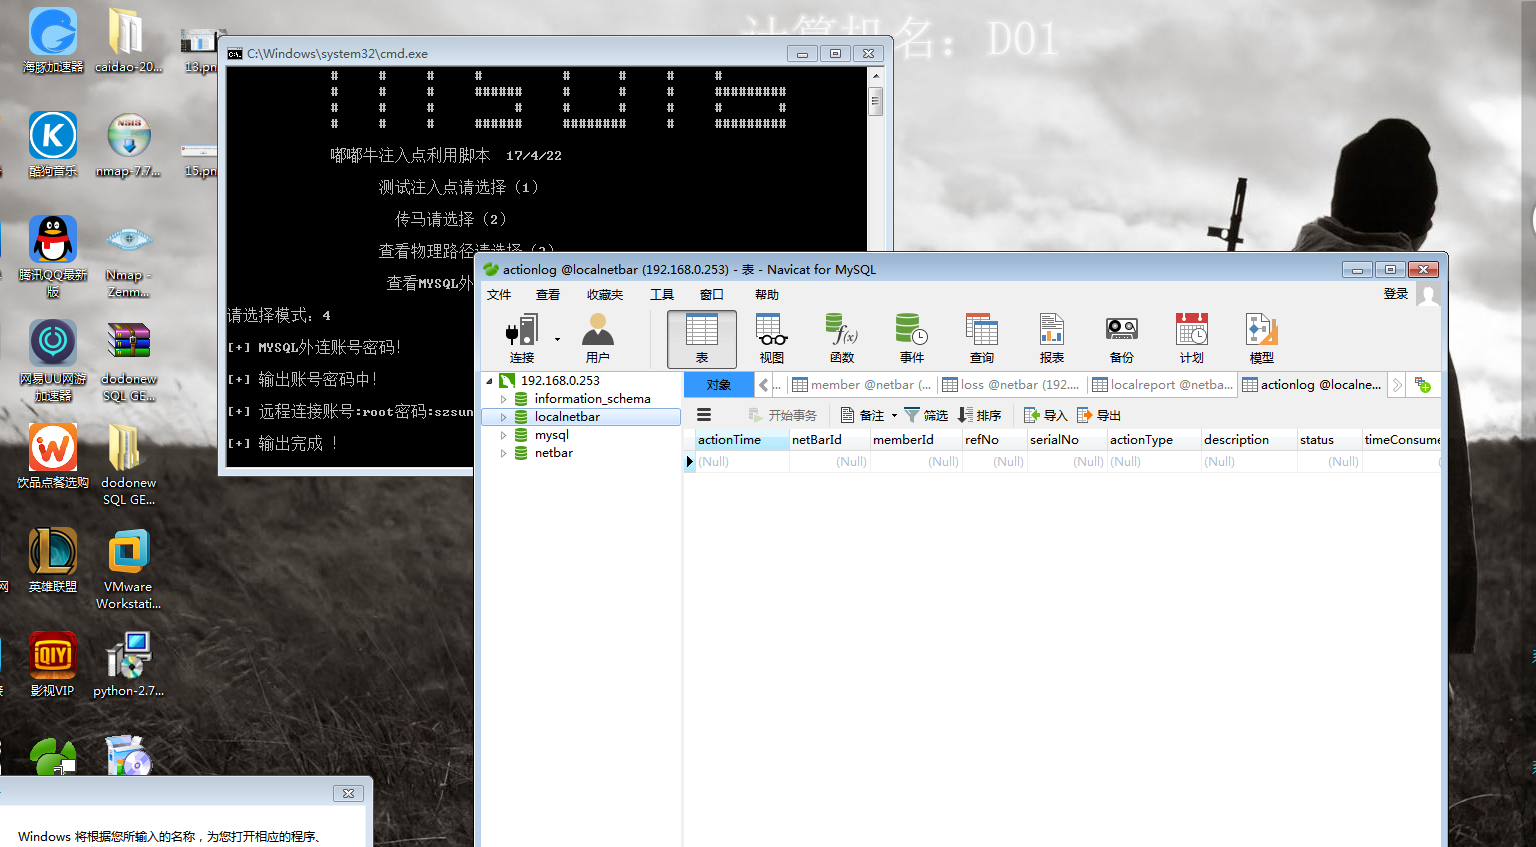This screenshot has width=1536, height=847.
Task: Open the 海豚加速器 desktop icon
Action: (x=53, y=41)
